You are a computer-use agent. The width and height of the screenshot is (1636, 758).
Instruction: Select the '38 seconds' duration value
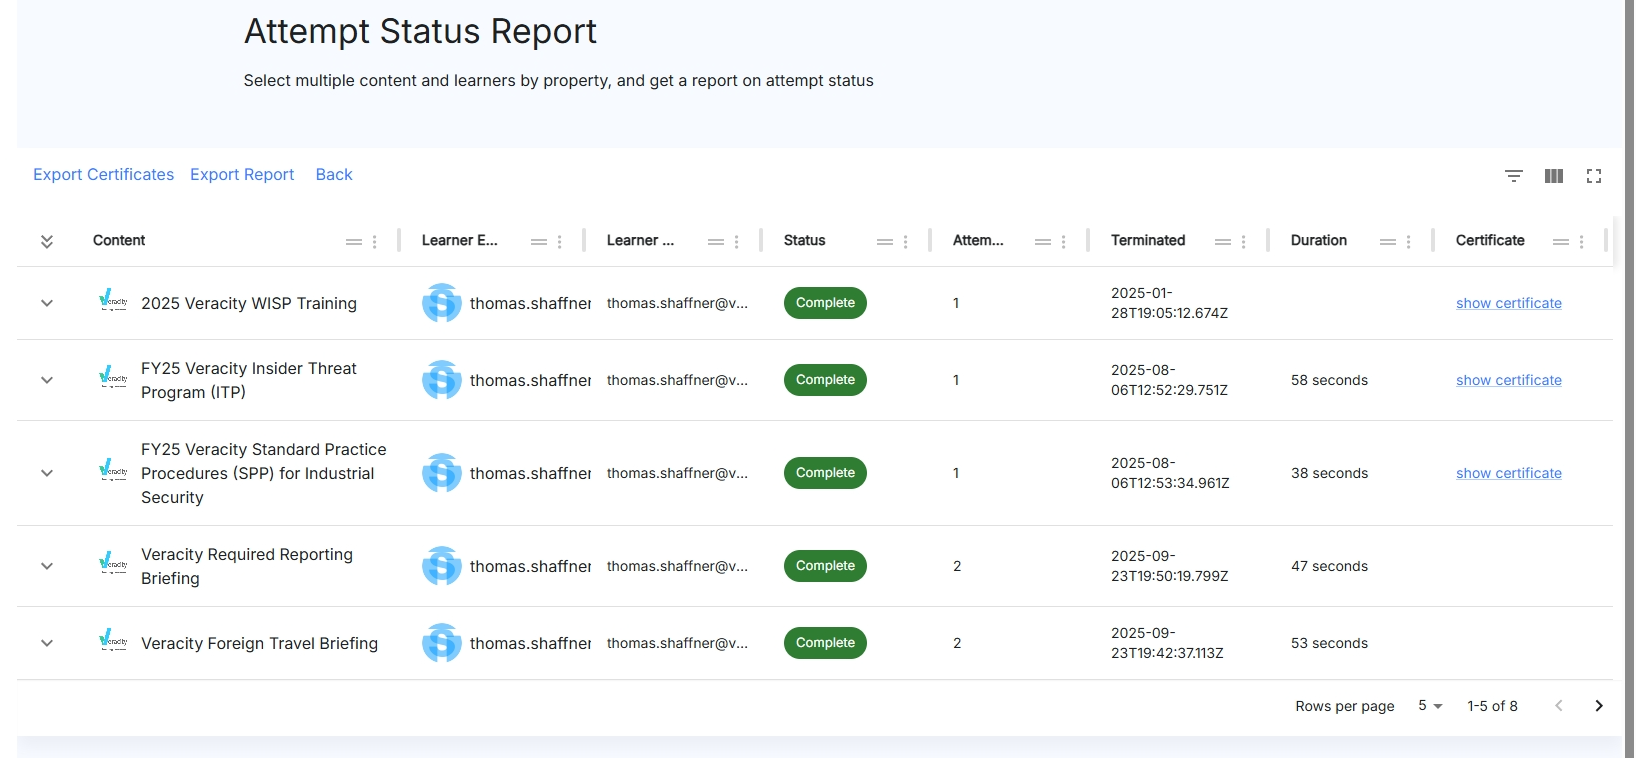pos(1329,473)
